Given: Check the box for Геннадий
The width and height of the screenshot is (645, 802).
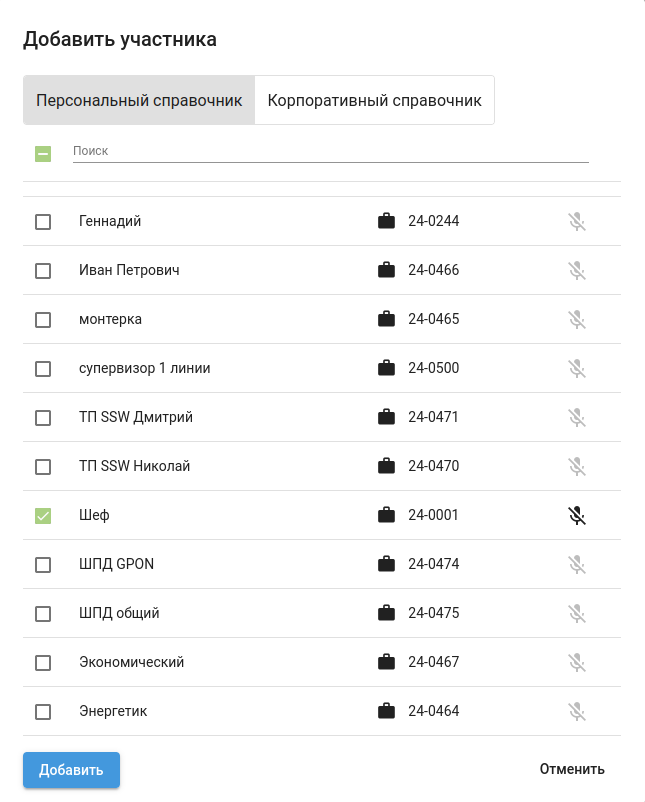Looking at the screenshot, I should (x=43, y=222).
